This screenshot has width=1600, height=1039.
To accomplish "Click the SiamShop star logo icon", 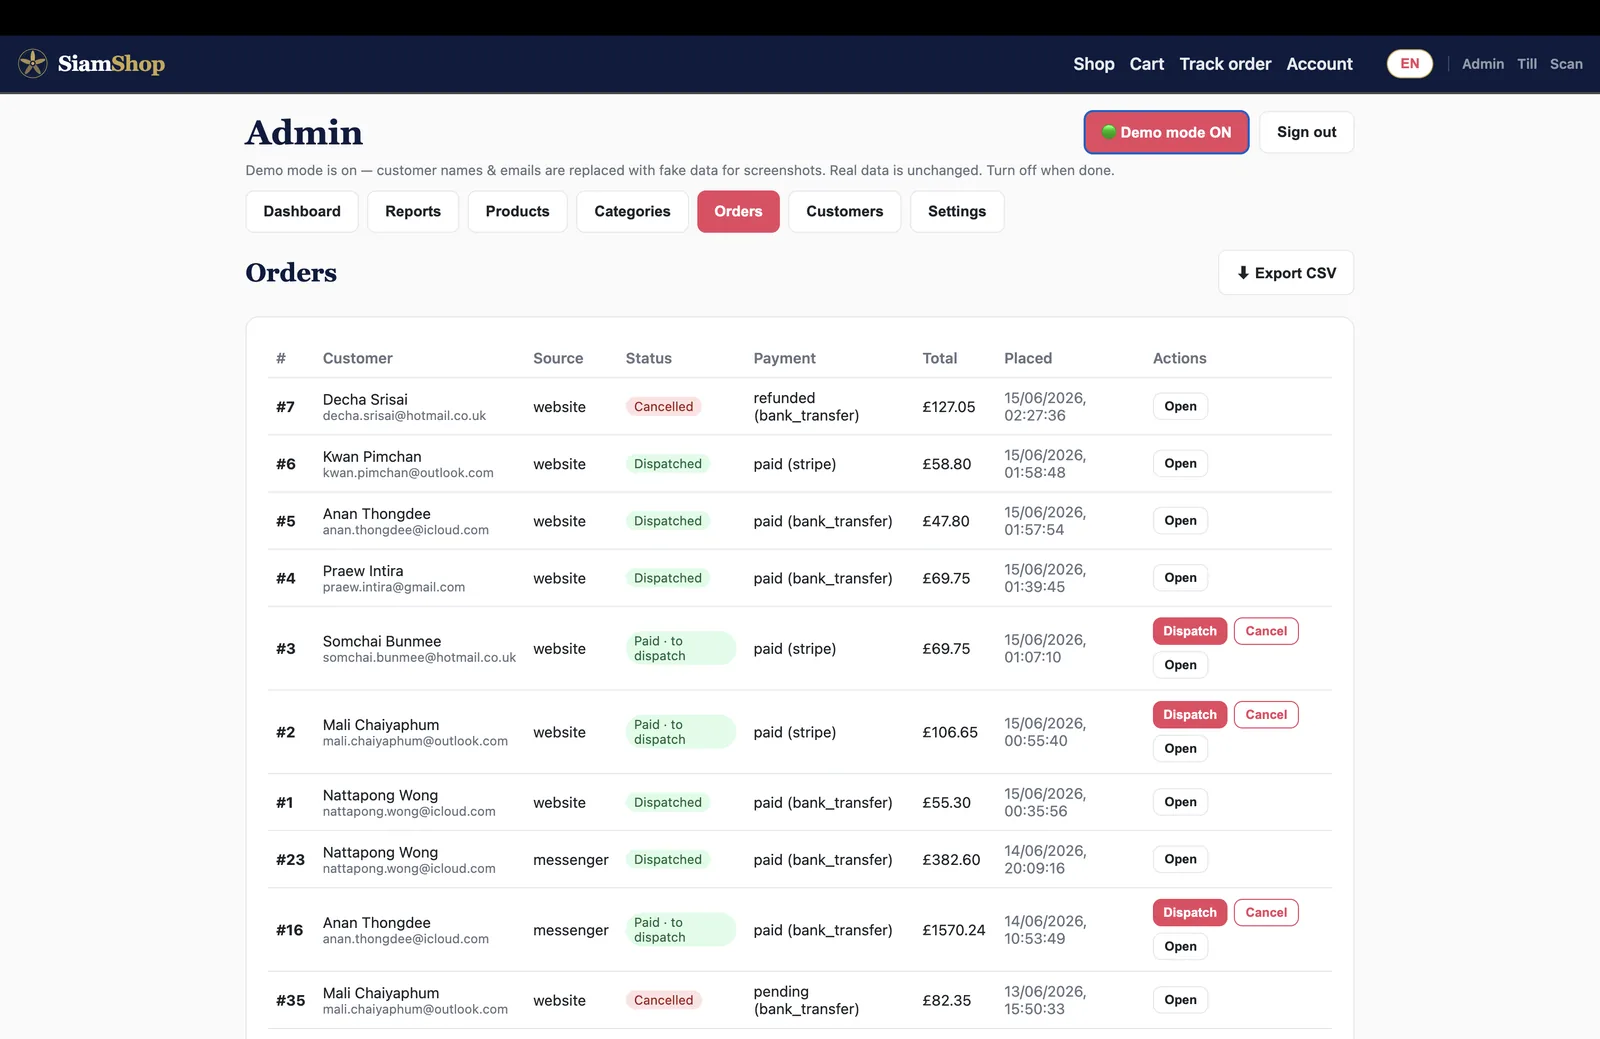I will click(33, 64).
